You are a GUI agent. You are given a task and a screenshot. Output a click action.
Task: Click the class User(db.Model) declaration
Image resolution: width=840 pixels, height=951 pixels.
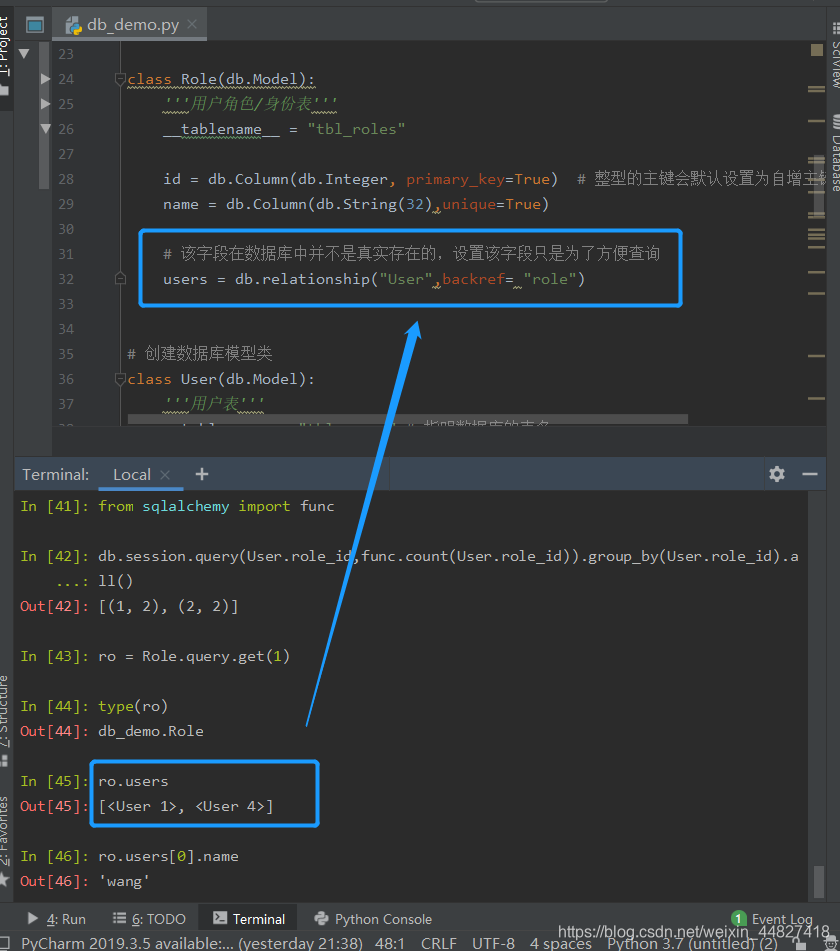pyautogui.click(x=221, y=379)
